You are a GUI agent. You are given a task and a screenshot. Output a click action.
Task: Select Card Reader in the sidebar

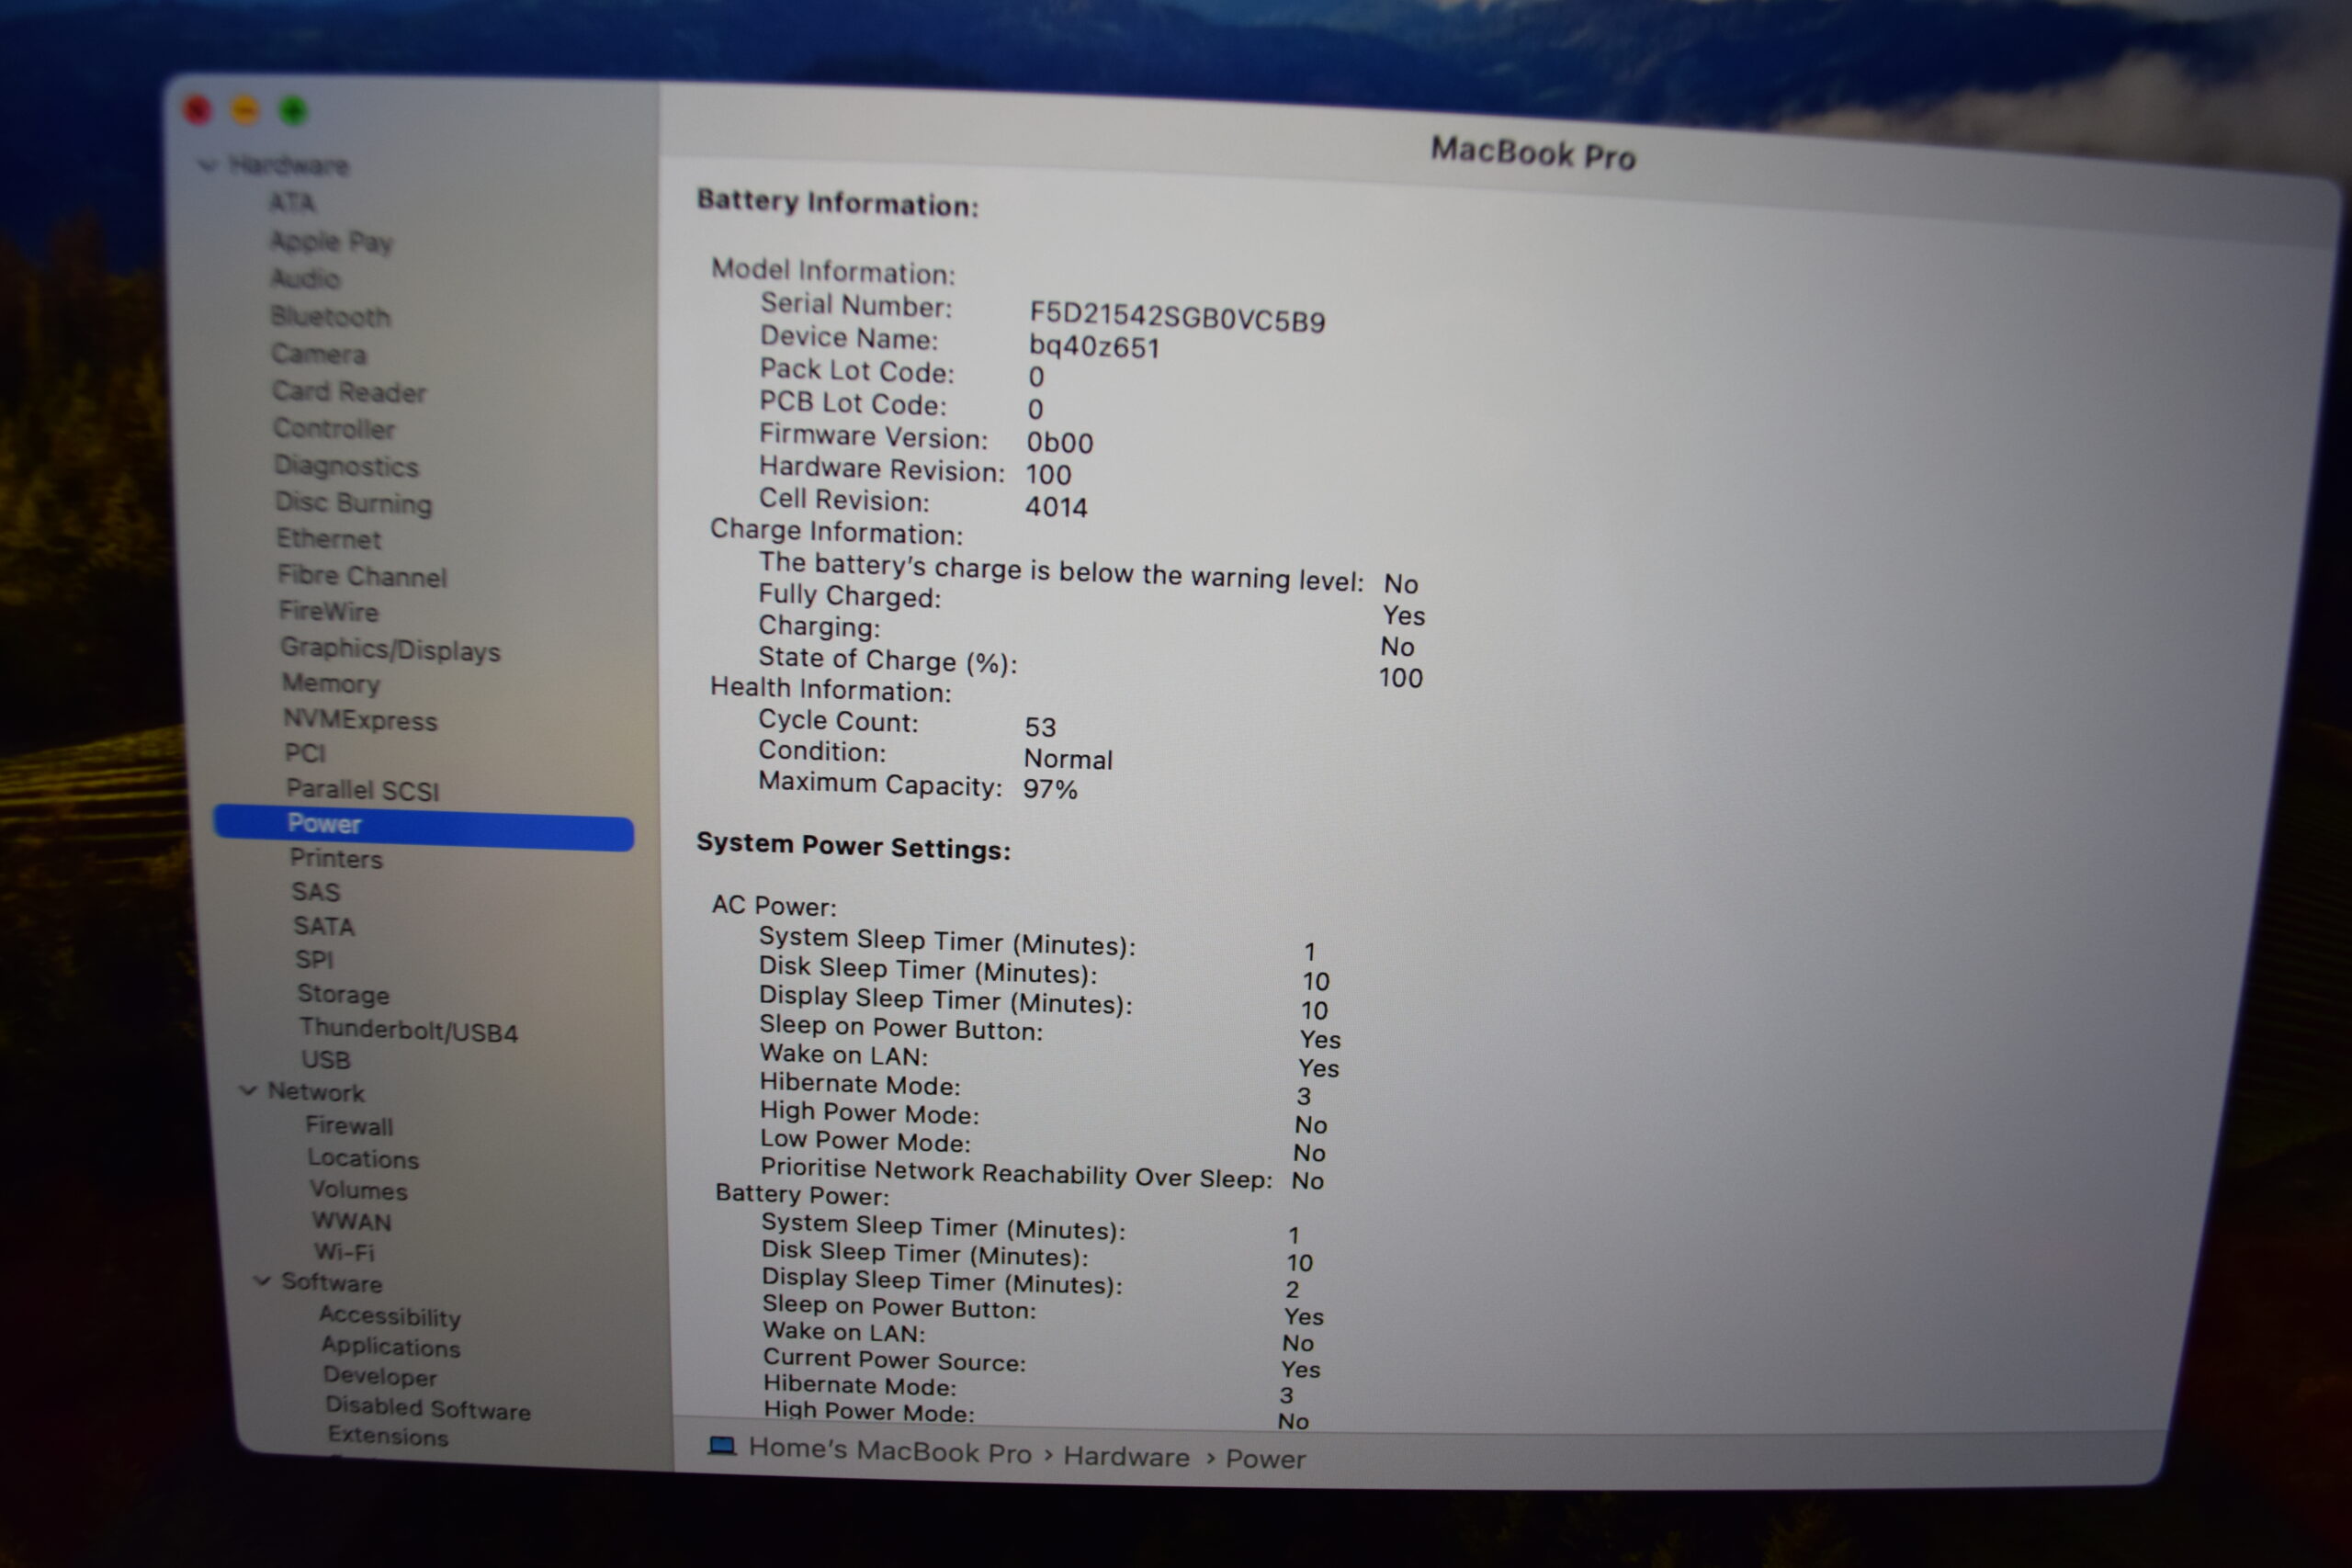pos(350,391)
